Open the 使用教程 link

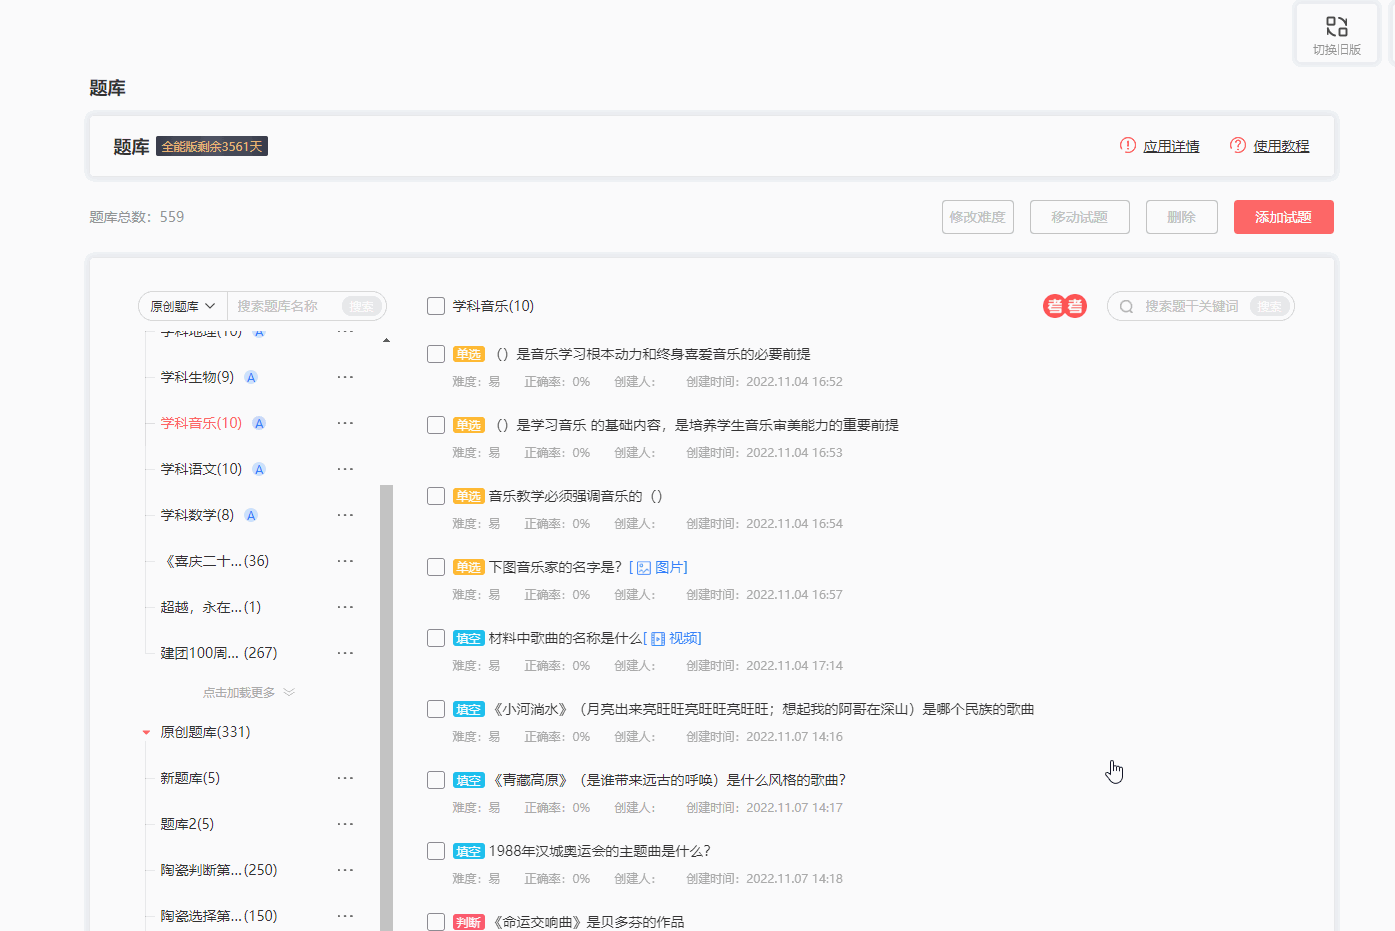(1280, 146)
